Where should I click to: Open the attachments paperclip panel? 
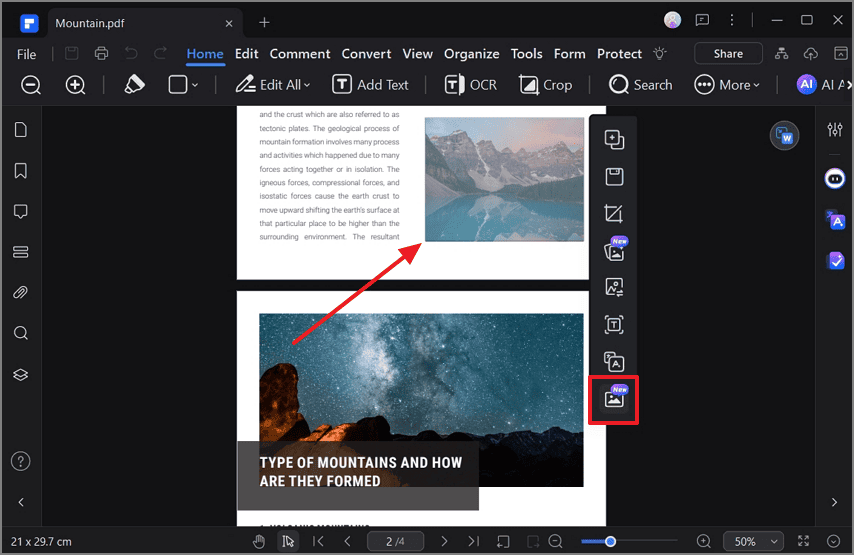(x=21, y=292)
